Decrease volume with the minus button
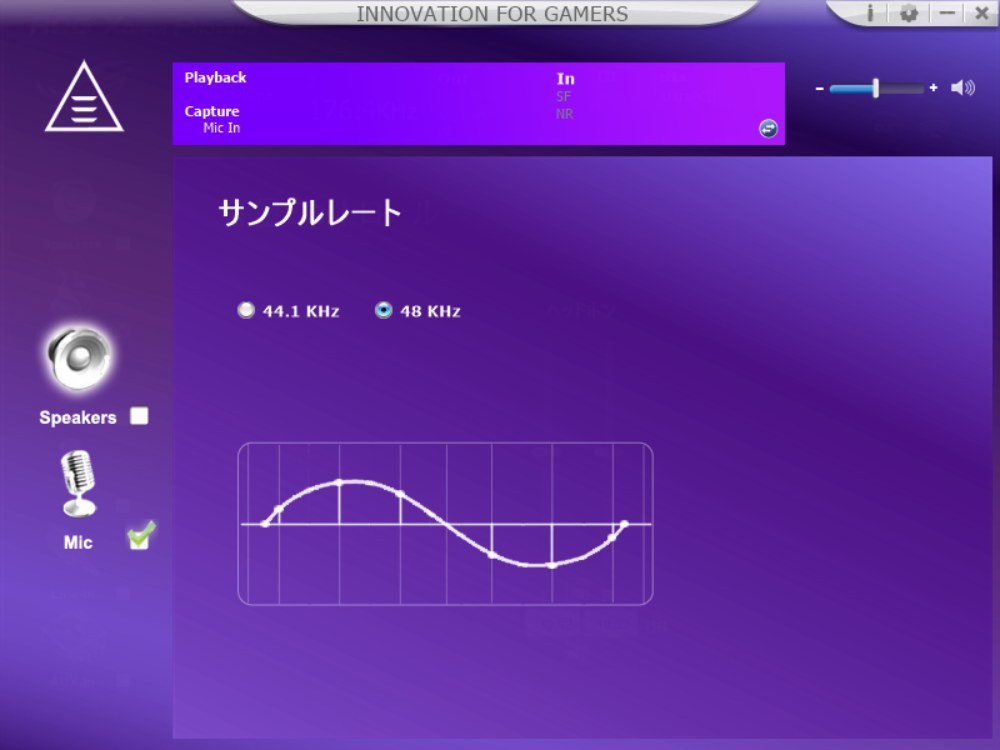Viewport: 1000px width, 750px height. [x=820, y=89]
